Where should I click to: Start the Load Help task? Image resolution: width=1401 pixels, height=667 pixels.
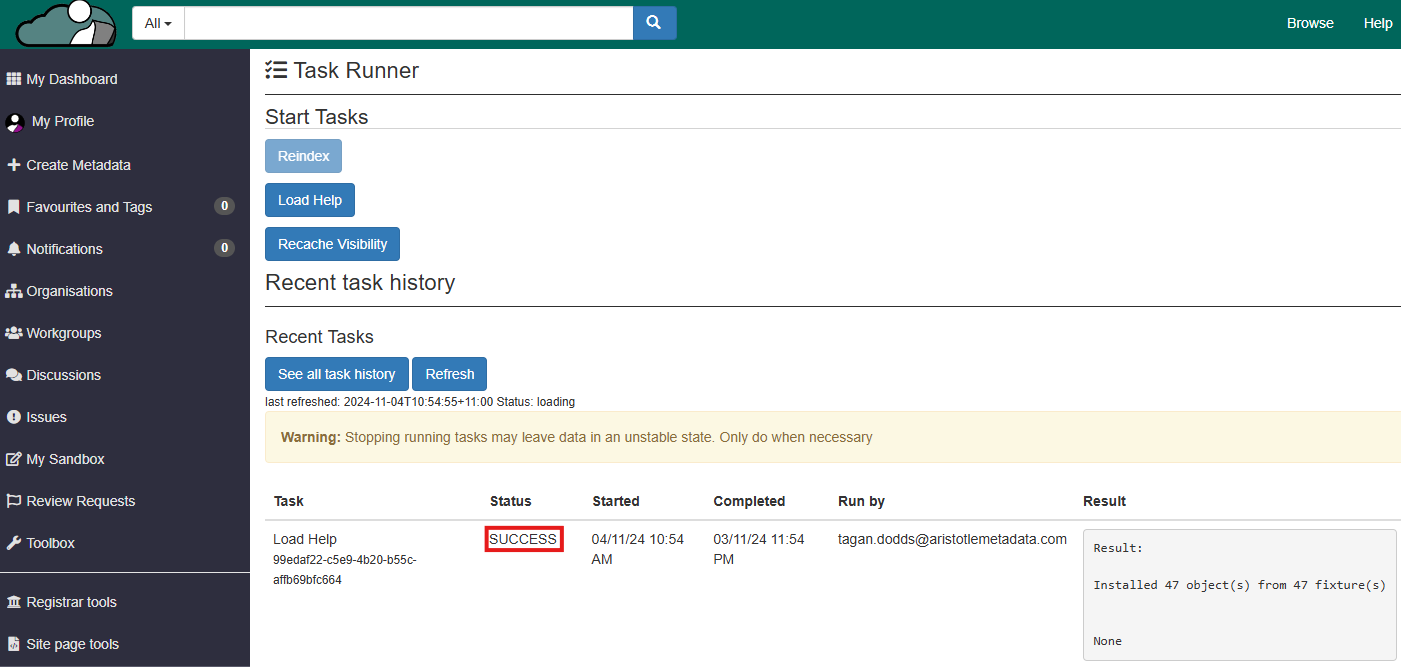(x=310, y=200)
